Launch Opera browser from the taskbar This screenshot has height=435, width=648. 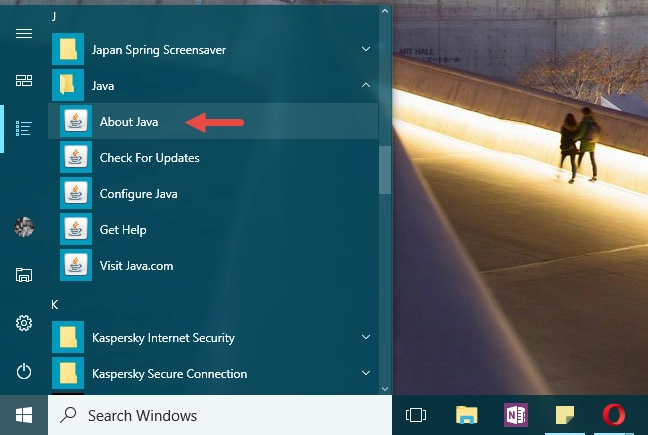click(x=614, y=415)
